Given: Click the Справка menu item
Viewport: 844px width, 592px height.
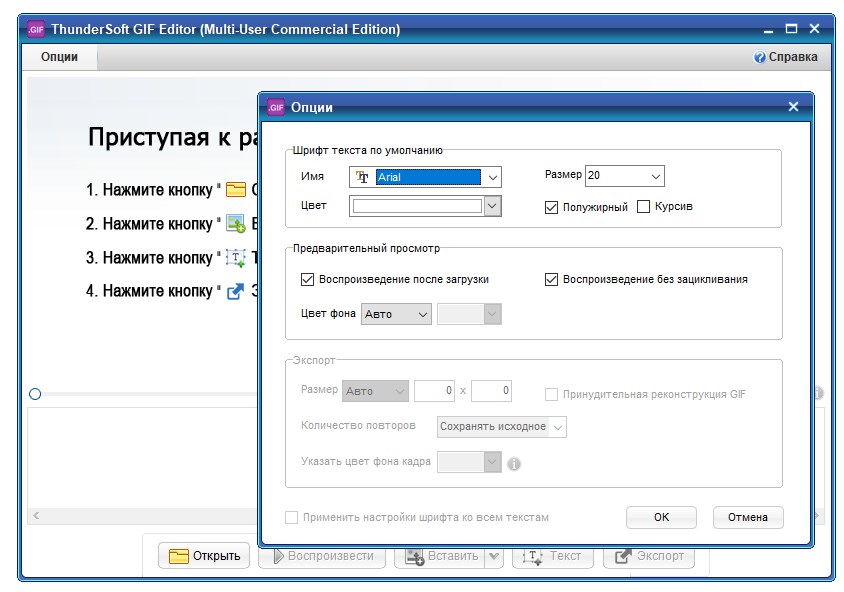Looking at the screenshot, I should tap(790, 56).
